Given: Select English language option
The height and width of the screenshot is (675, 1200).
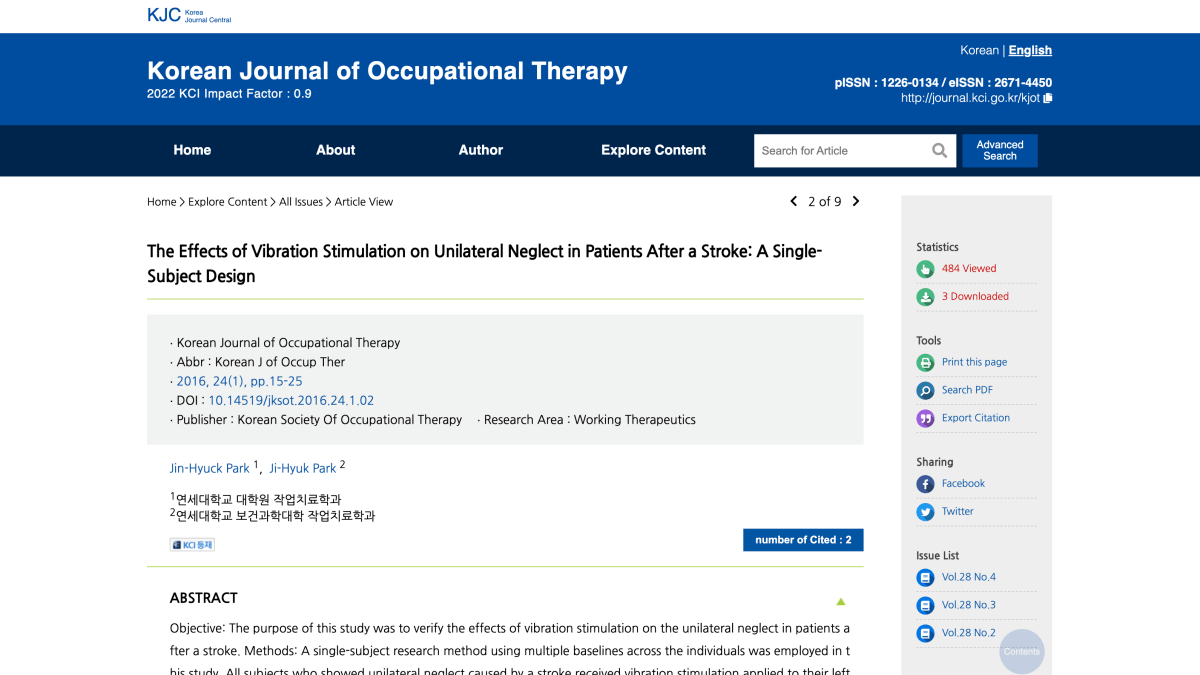Looking at the screenshot, I should [1030, 51].
